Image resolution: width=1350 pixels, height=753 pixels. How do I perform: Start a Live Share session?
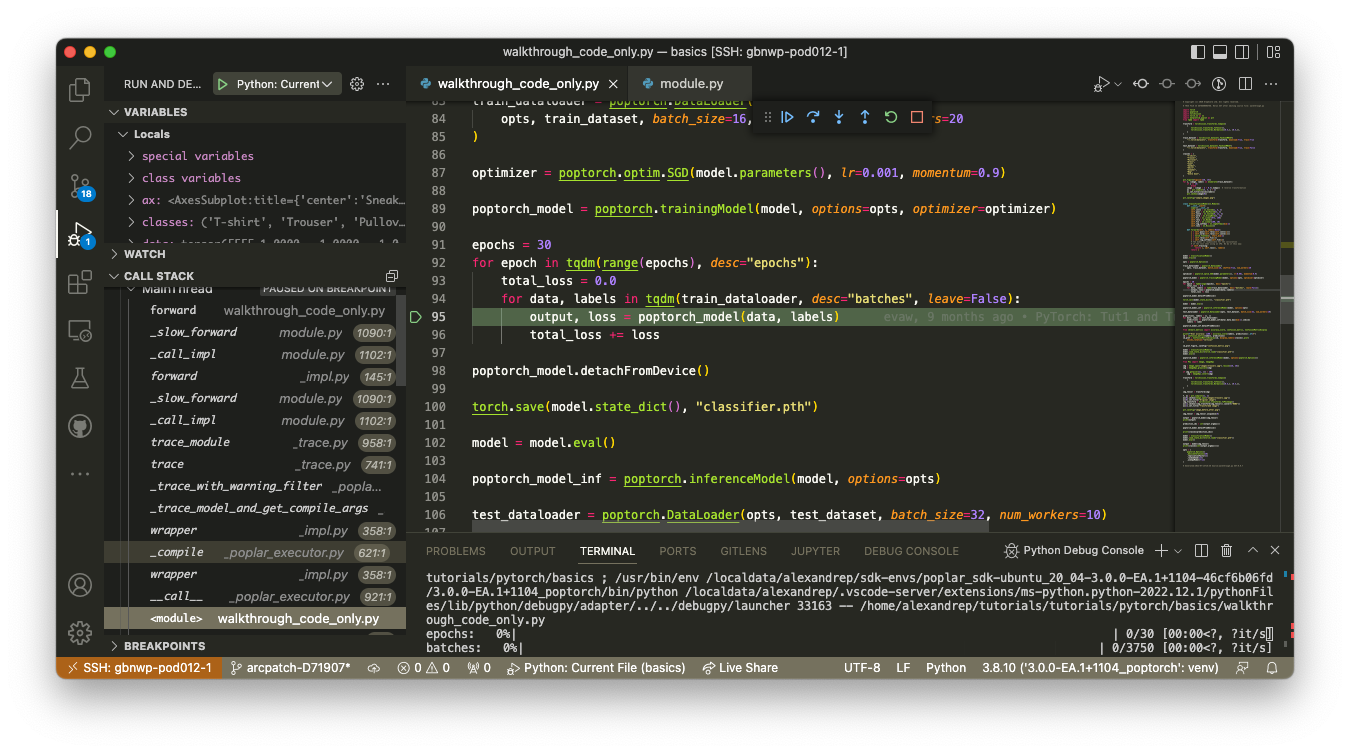[x=740, y=667]
